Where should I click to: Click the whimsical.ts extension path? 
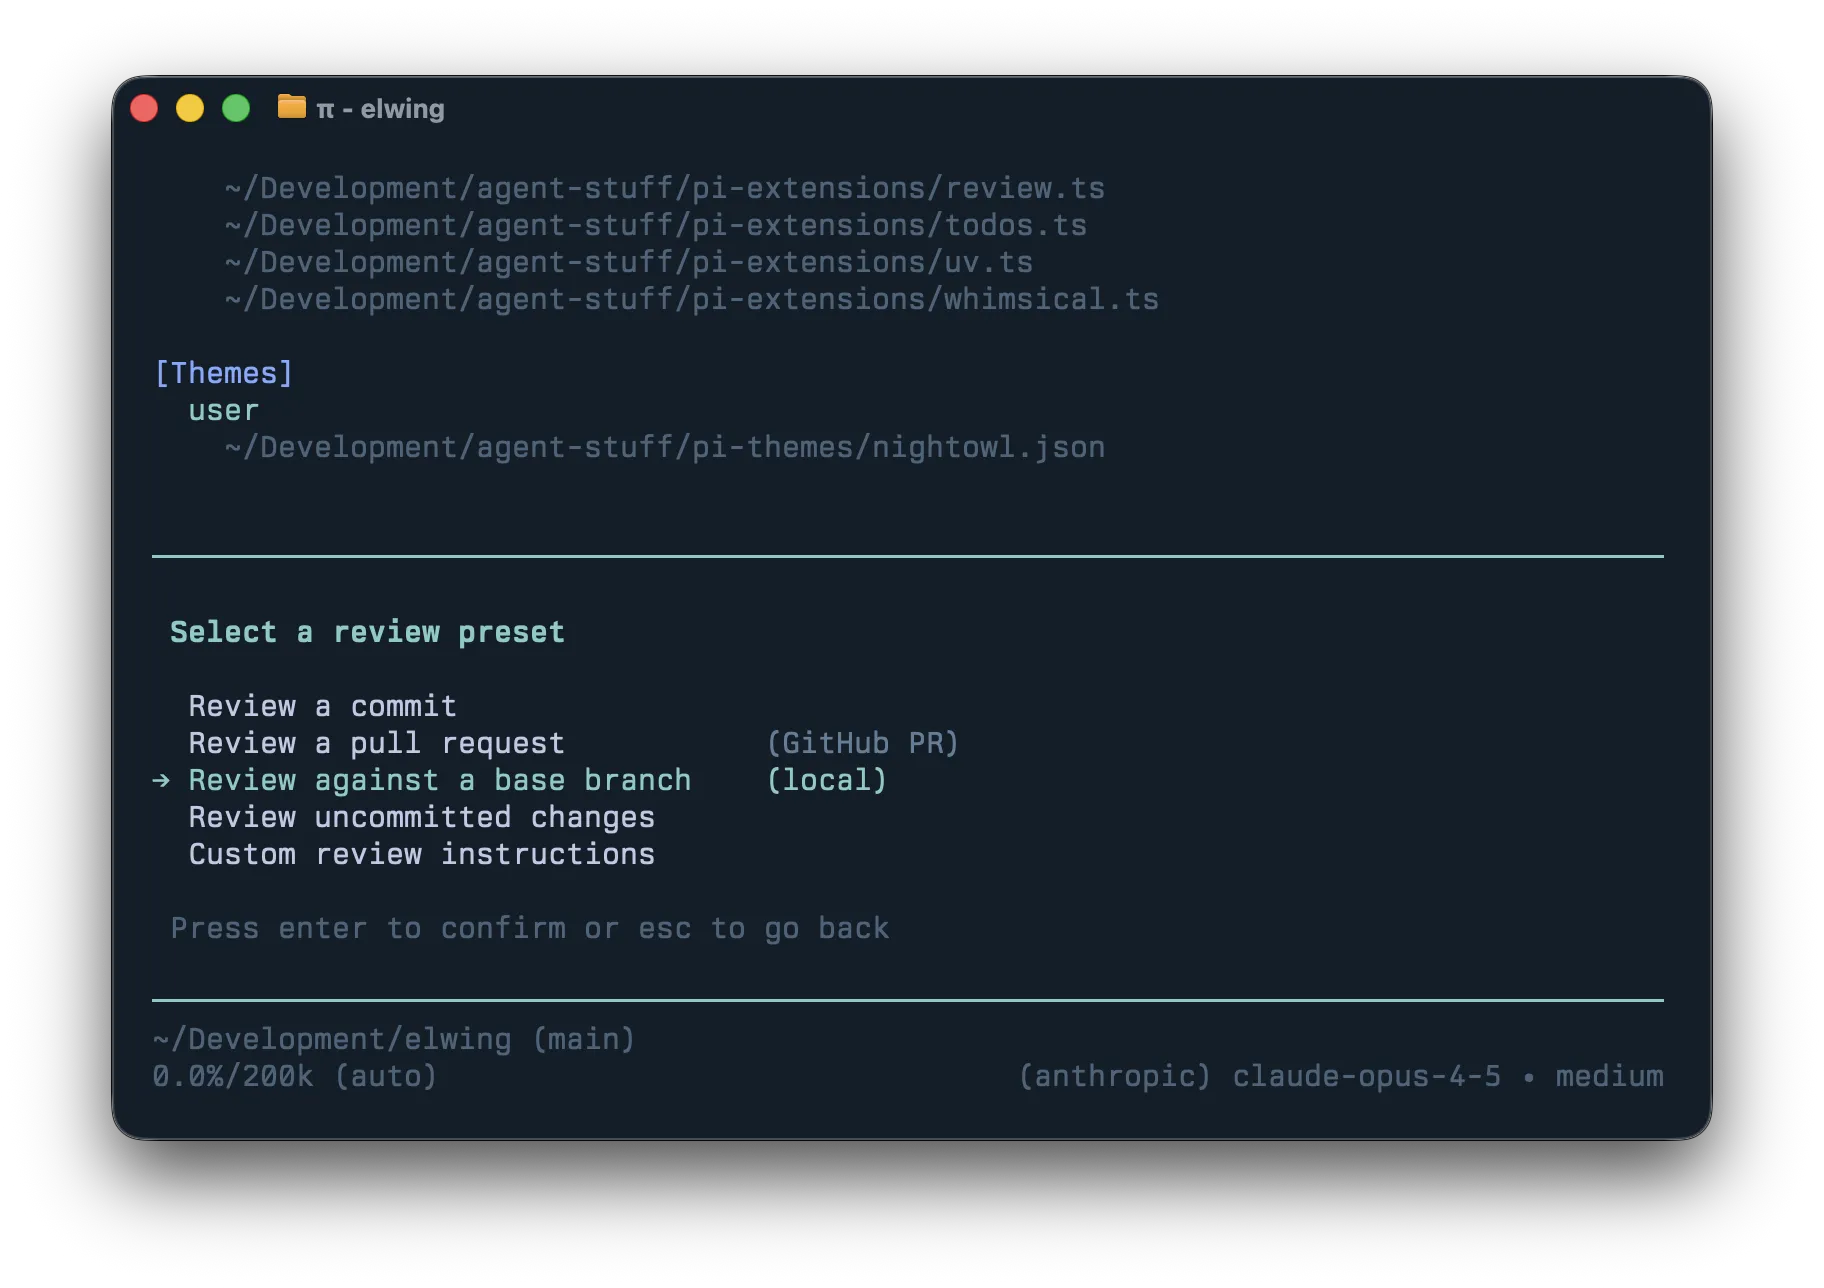click(691, 299)
